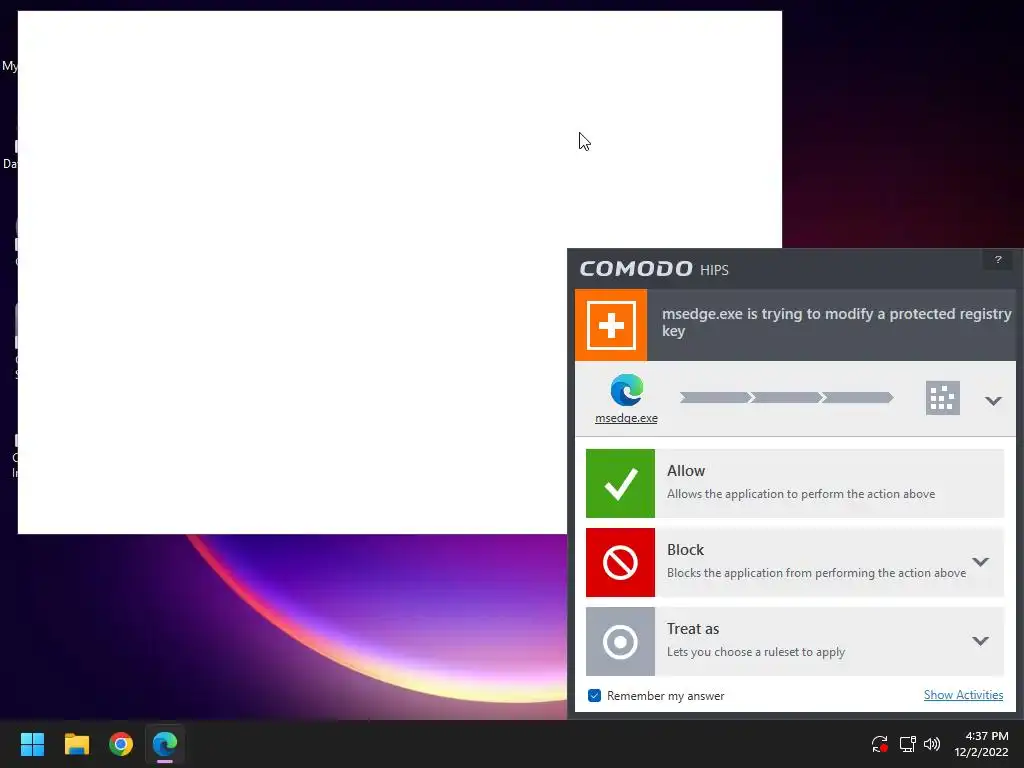Viewport: 1024px width, 768px height.
Task: Click the COMODO HIPS title text
Action: tap(654, 269)
